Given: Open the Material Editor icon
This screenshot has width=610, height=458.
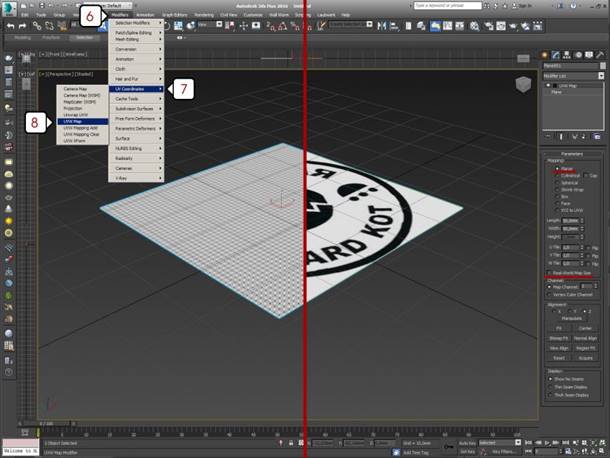Looking at the screenshot, I should pos(475,26).
